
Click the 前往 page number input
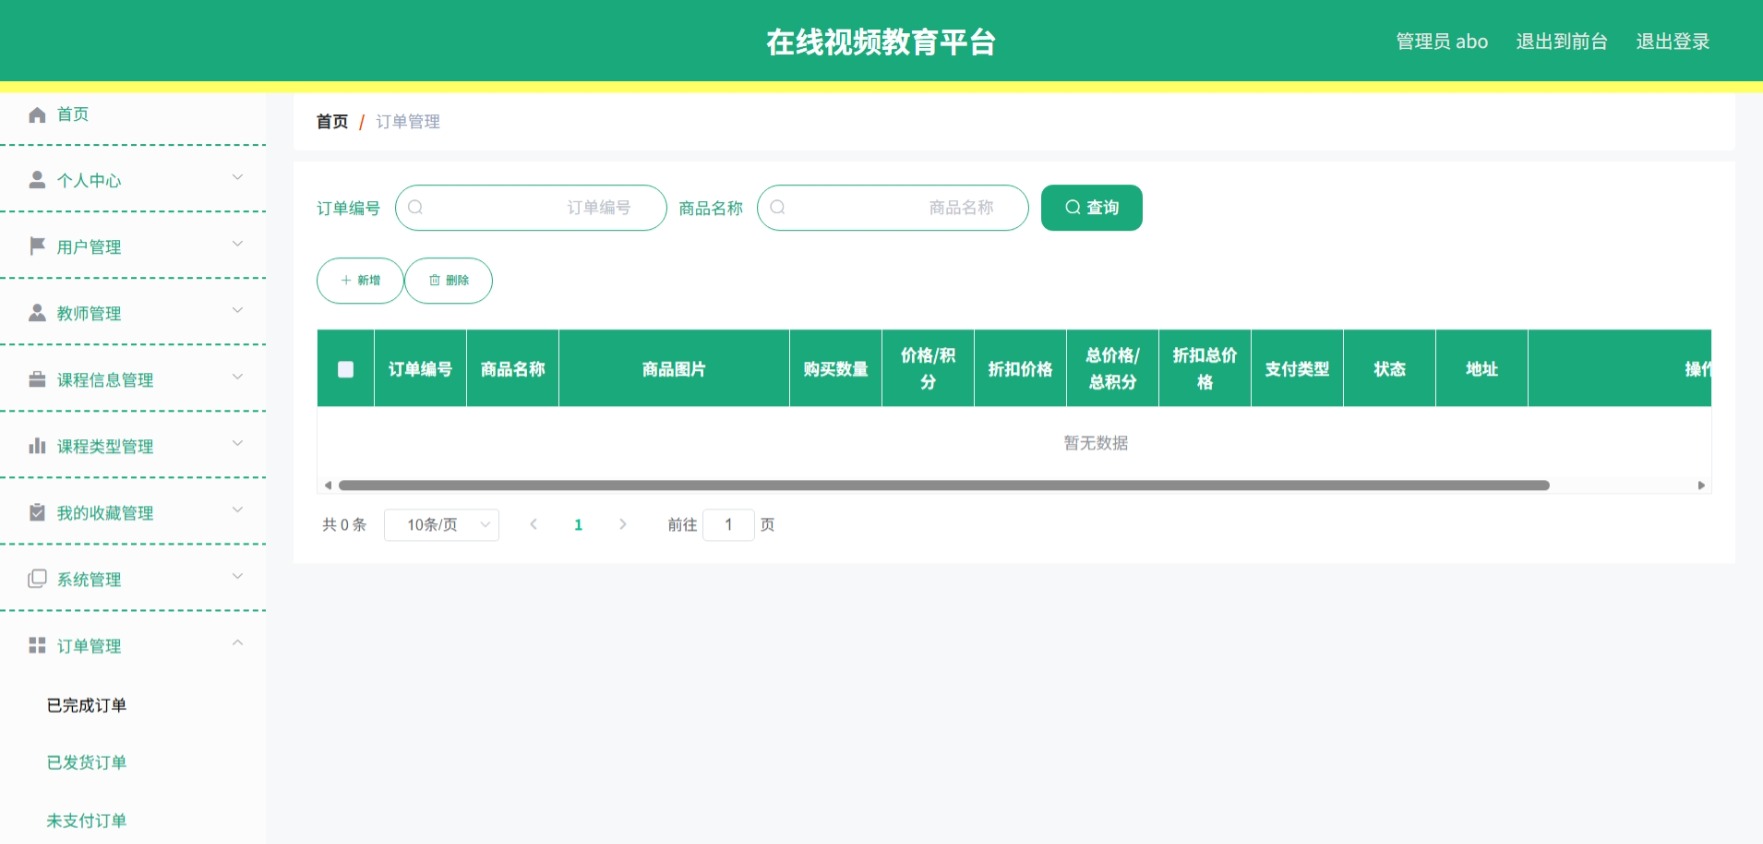click(x=729, y=525)
